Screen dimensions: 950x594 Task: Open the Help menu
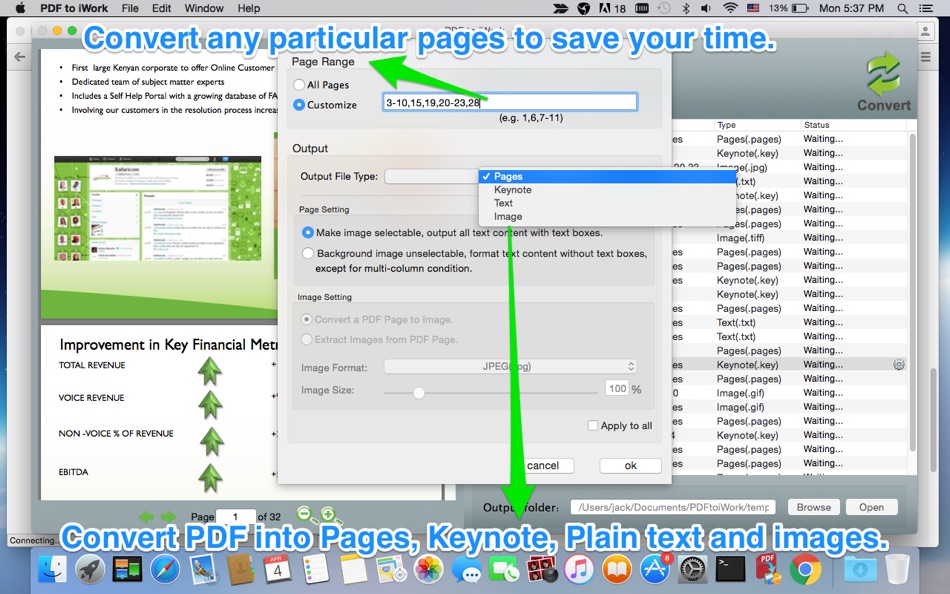click(x=248, y=8)
